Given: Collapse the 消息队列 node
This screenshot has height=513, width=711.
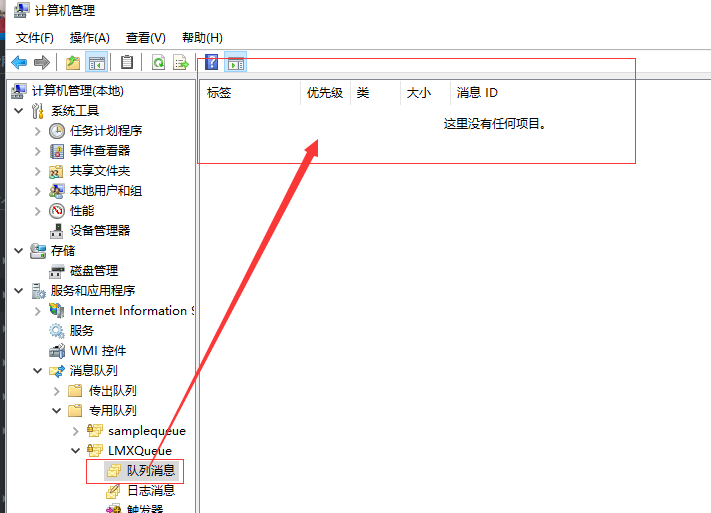Looking at the screenshot, I should [x=38, y=371].
